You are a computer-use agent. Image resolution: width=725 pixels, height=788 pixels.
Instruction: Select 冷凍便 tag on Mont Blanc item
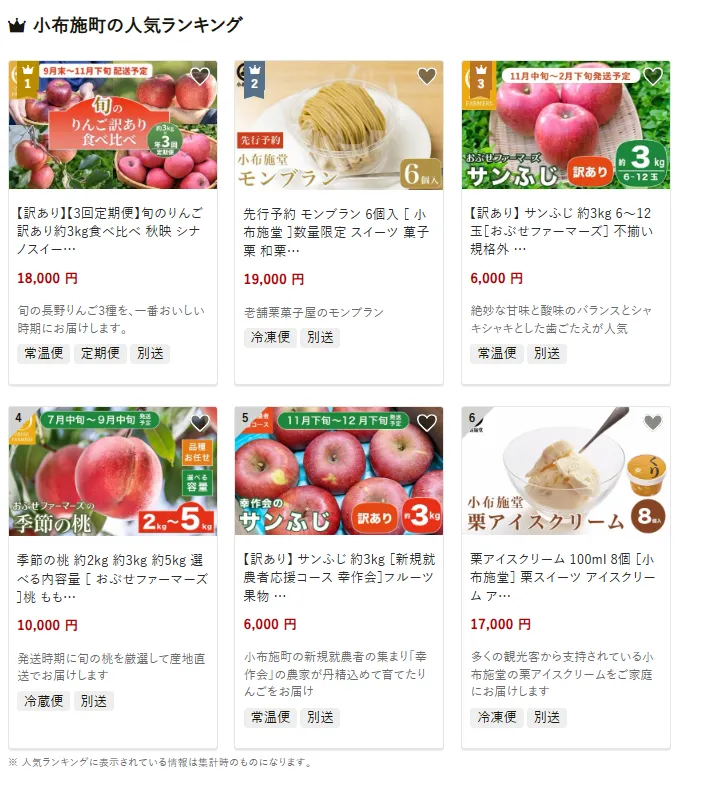tap(270, 337)
